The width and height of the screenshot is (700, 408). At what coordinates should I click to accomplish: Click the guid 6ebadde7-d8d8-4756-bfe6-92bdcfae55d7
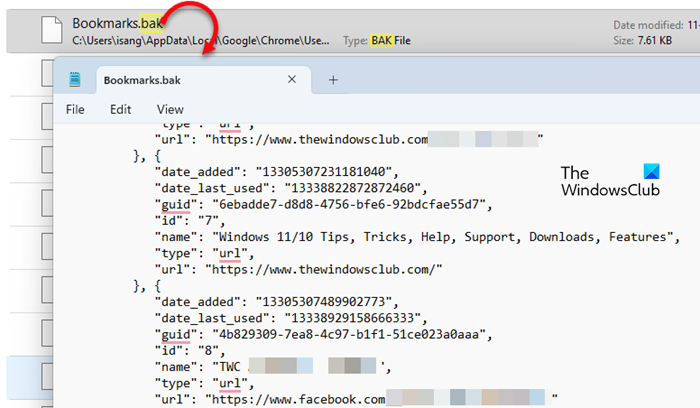coord(349,204)
